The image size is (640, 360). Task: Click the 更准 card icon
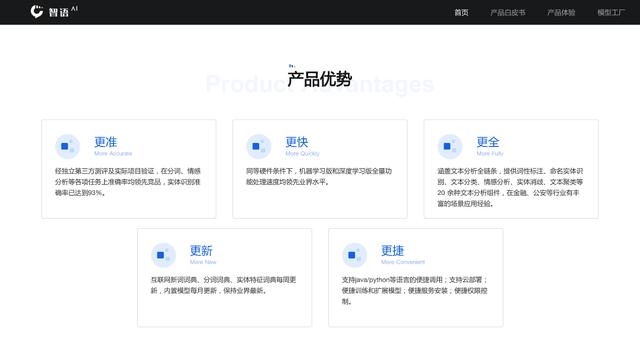pos(67,146)
